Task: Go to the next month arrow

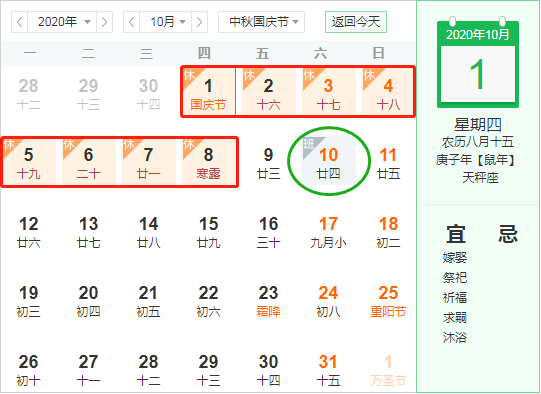Action: tap(199, 22)
